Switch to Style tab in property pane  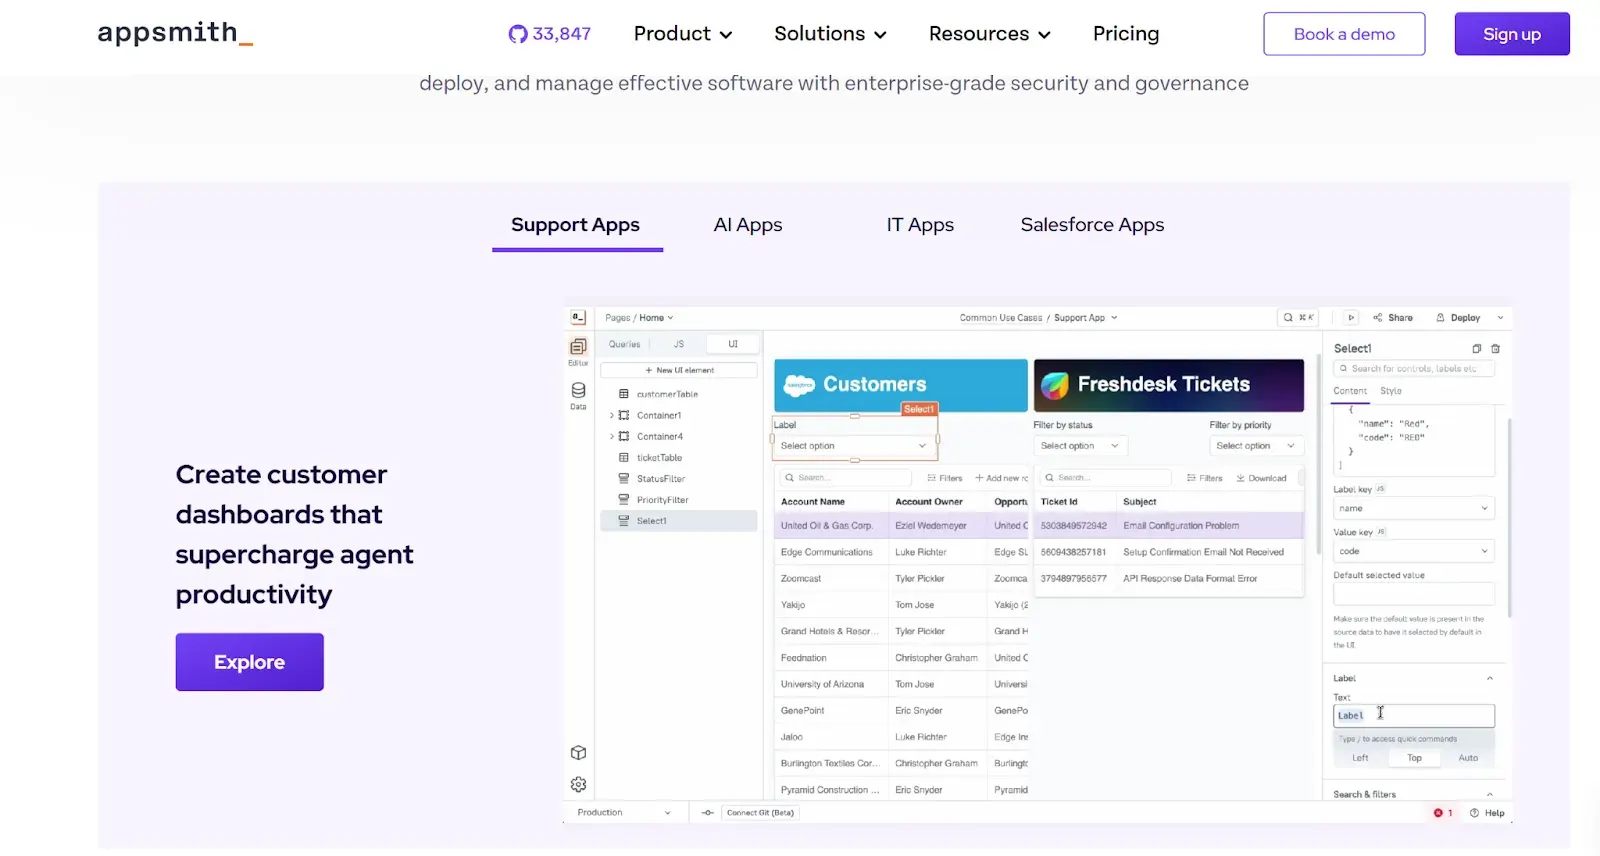coord(1391,391)
